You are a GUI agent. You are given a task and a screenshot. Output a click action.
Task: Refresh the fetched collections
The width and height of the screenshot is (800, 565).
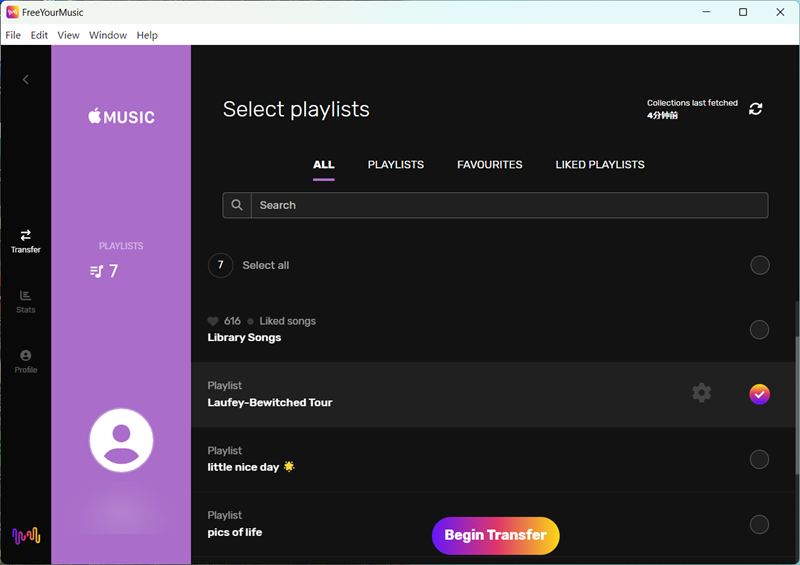click(756, 109)
